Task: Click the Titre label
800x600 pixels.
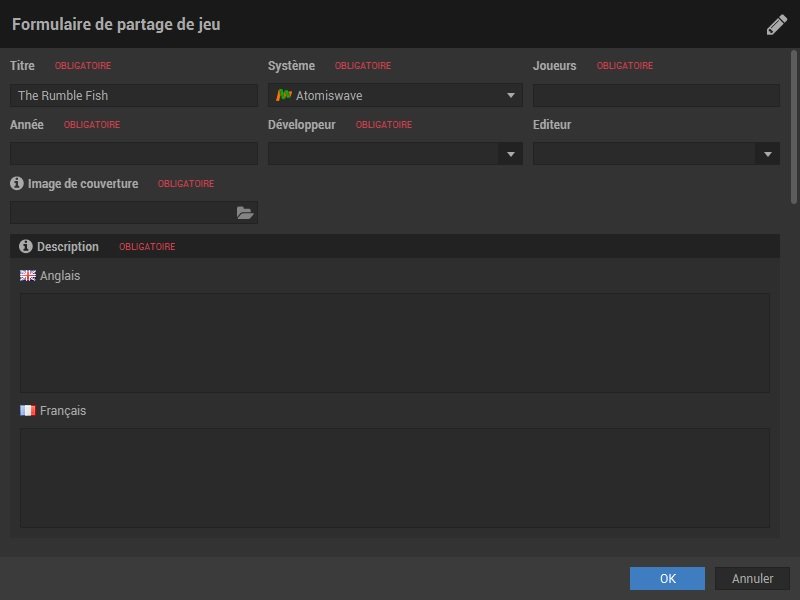Action: [22, 66]
